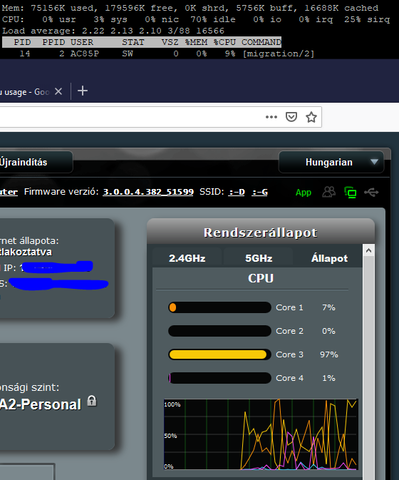
Task: Click the SSID link :-G
Action: point(260,192)
